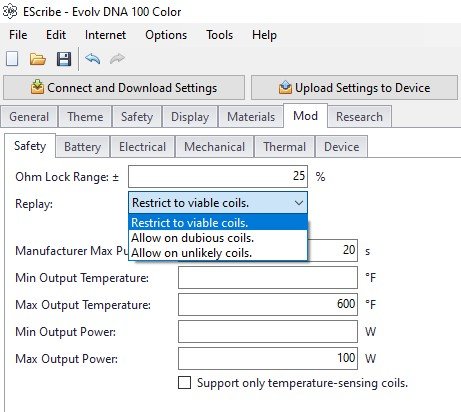The height and width of the screenshot is (412, 461).
Task: Click the Ohm Lock Range input field
Action: [x=218, y=176]
